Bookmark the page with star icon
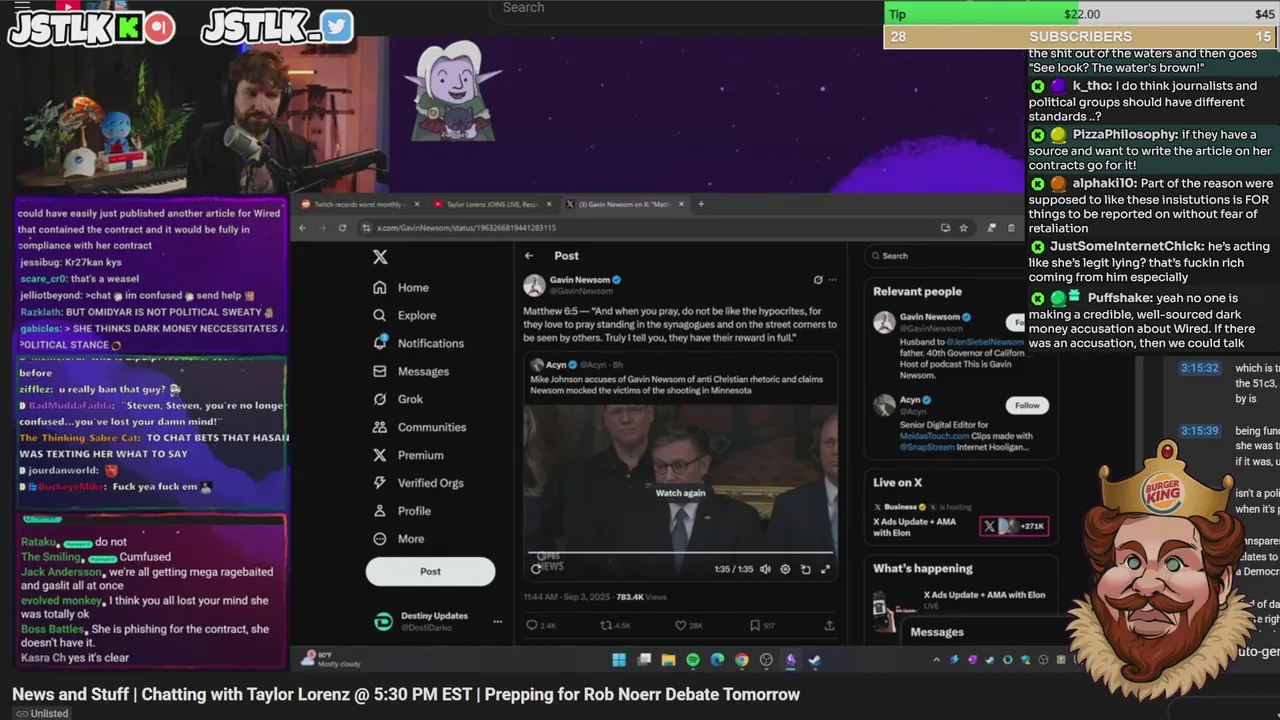 tap(963, 228)
